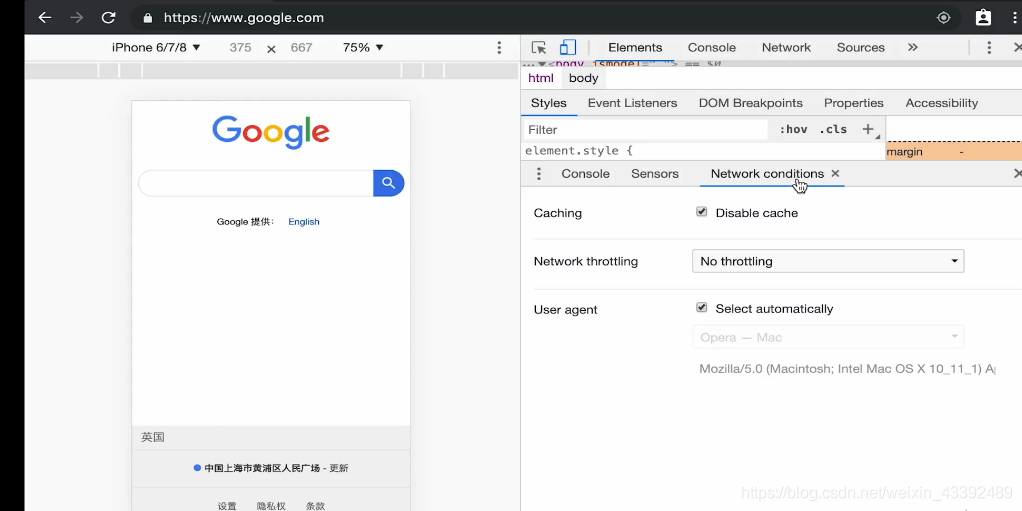Click the margin box model label
Viewport: 1022px width, 511px height.
click(x=905, y=152)
